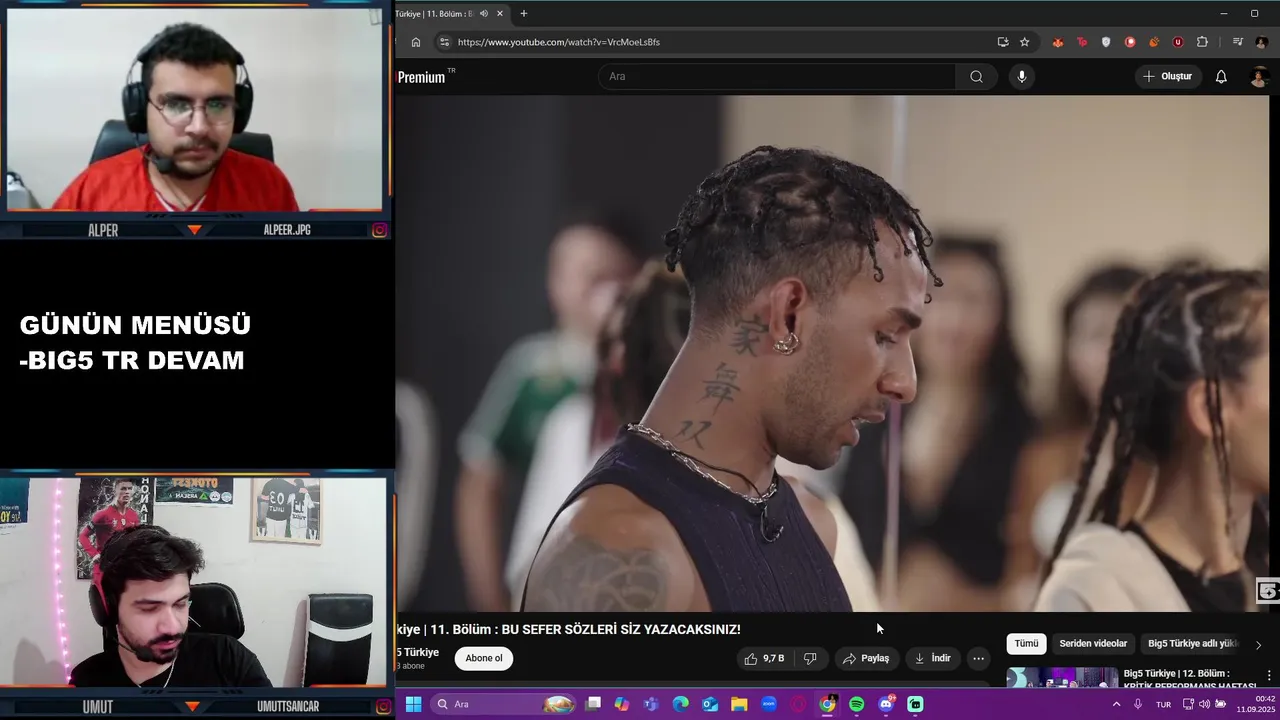Open Task View from the taskbar

tap(593, 704)
